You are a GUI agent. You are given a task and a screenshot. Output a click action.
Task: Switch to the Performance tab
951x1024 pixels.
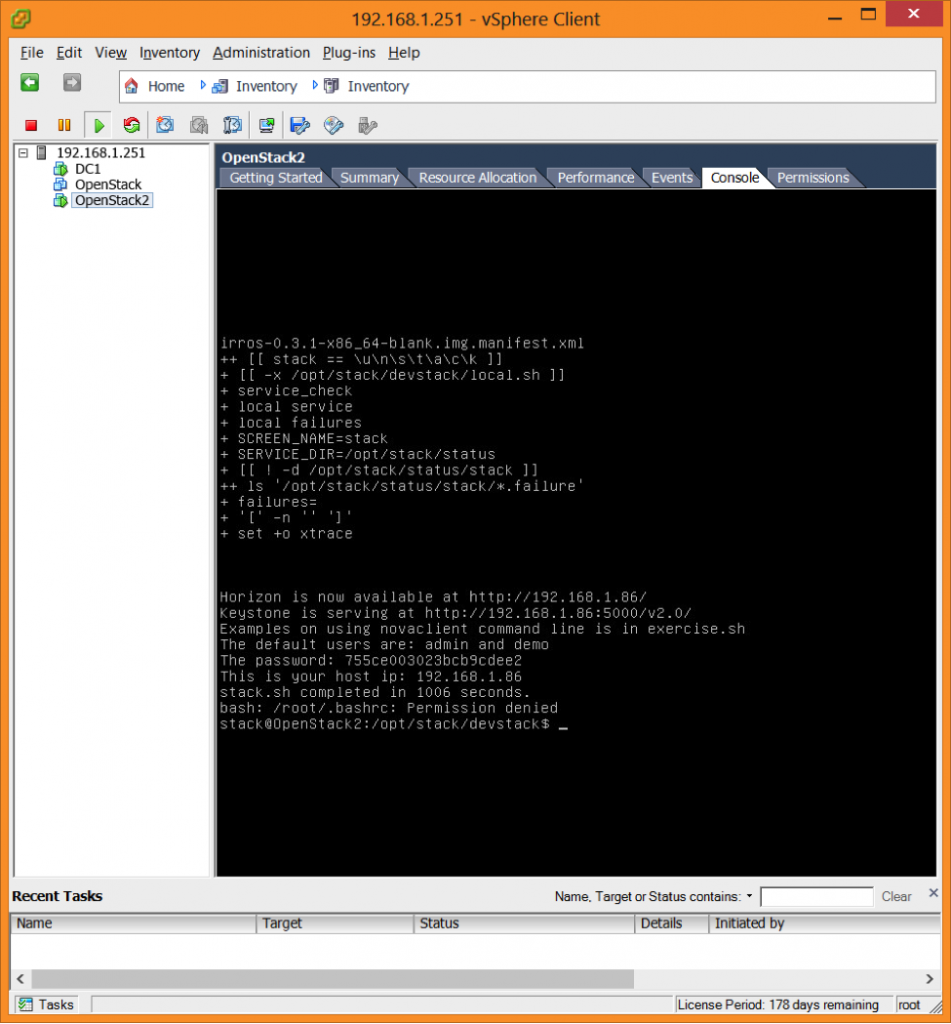[595, 178]
